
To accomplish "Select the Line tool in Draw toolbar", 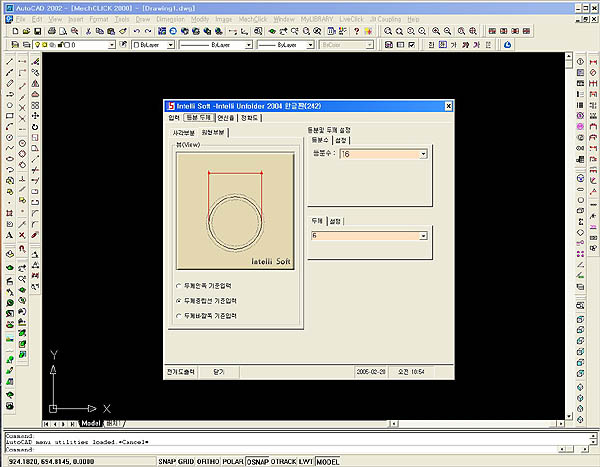I will [x=10, y=61].
